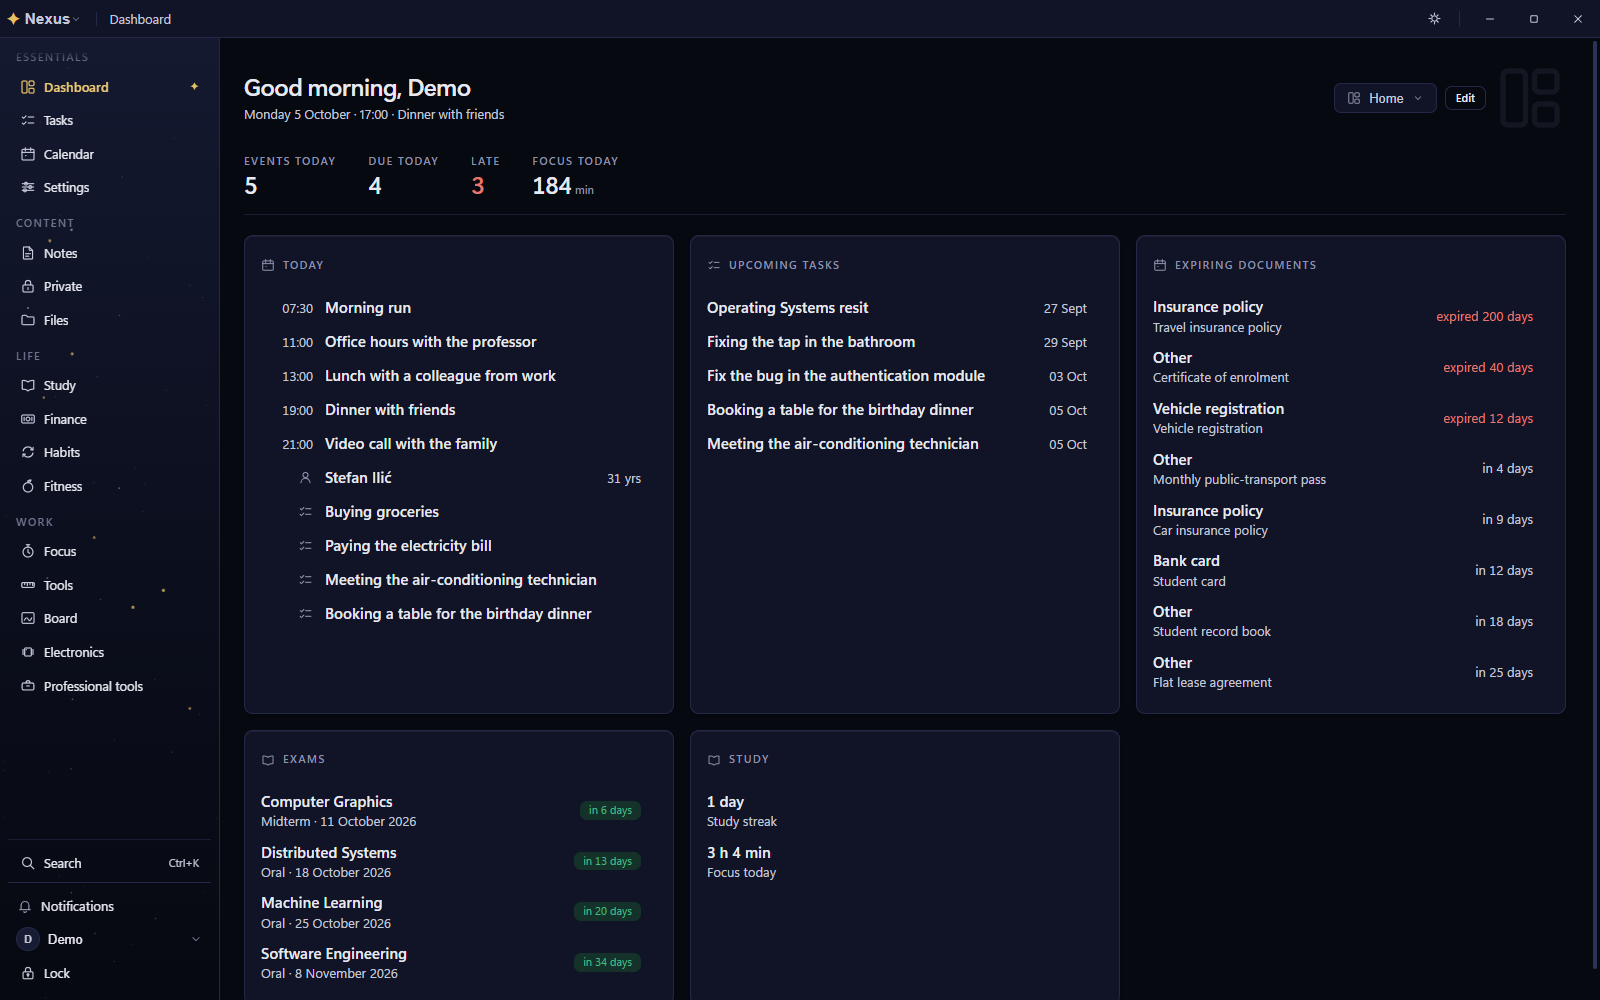The width and height of the screenshot is (1600, 1000).
Task: Click the Electronics chip icon
Action: [x=28, y=652]
